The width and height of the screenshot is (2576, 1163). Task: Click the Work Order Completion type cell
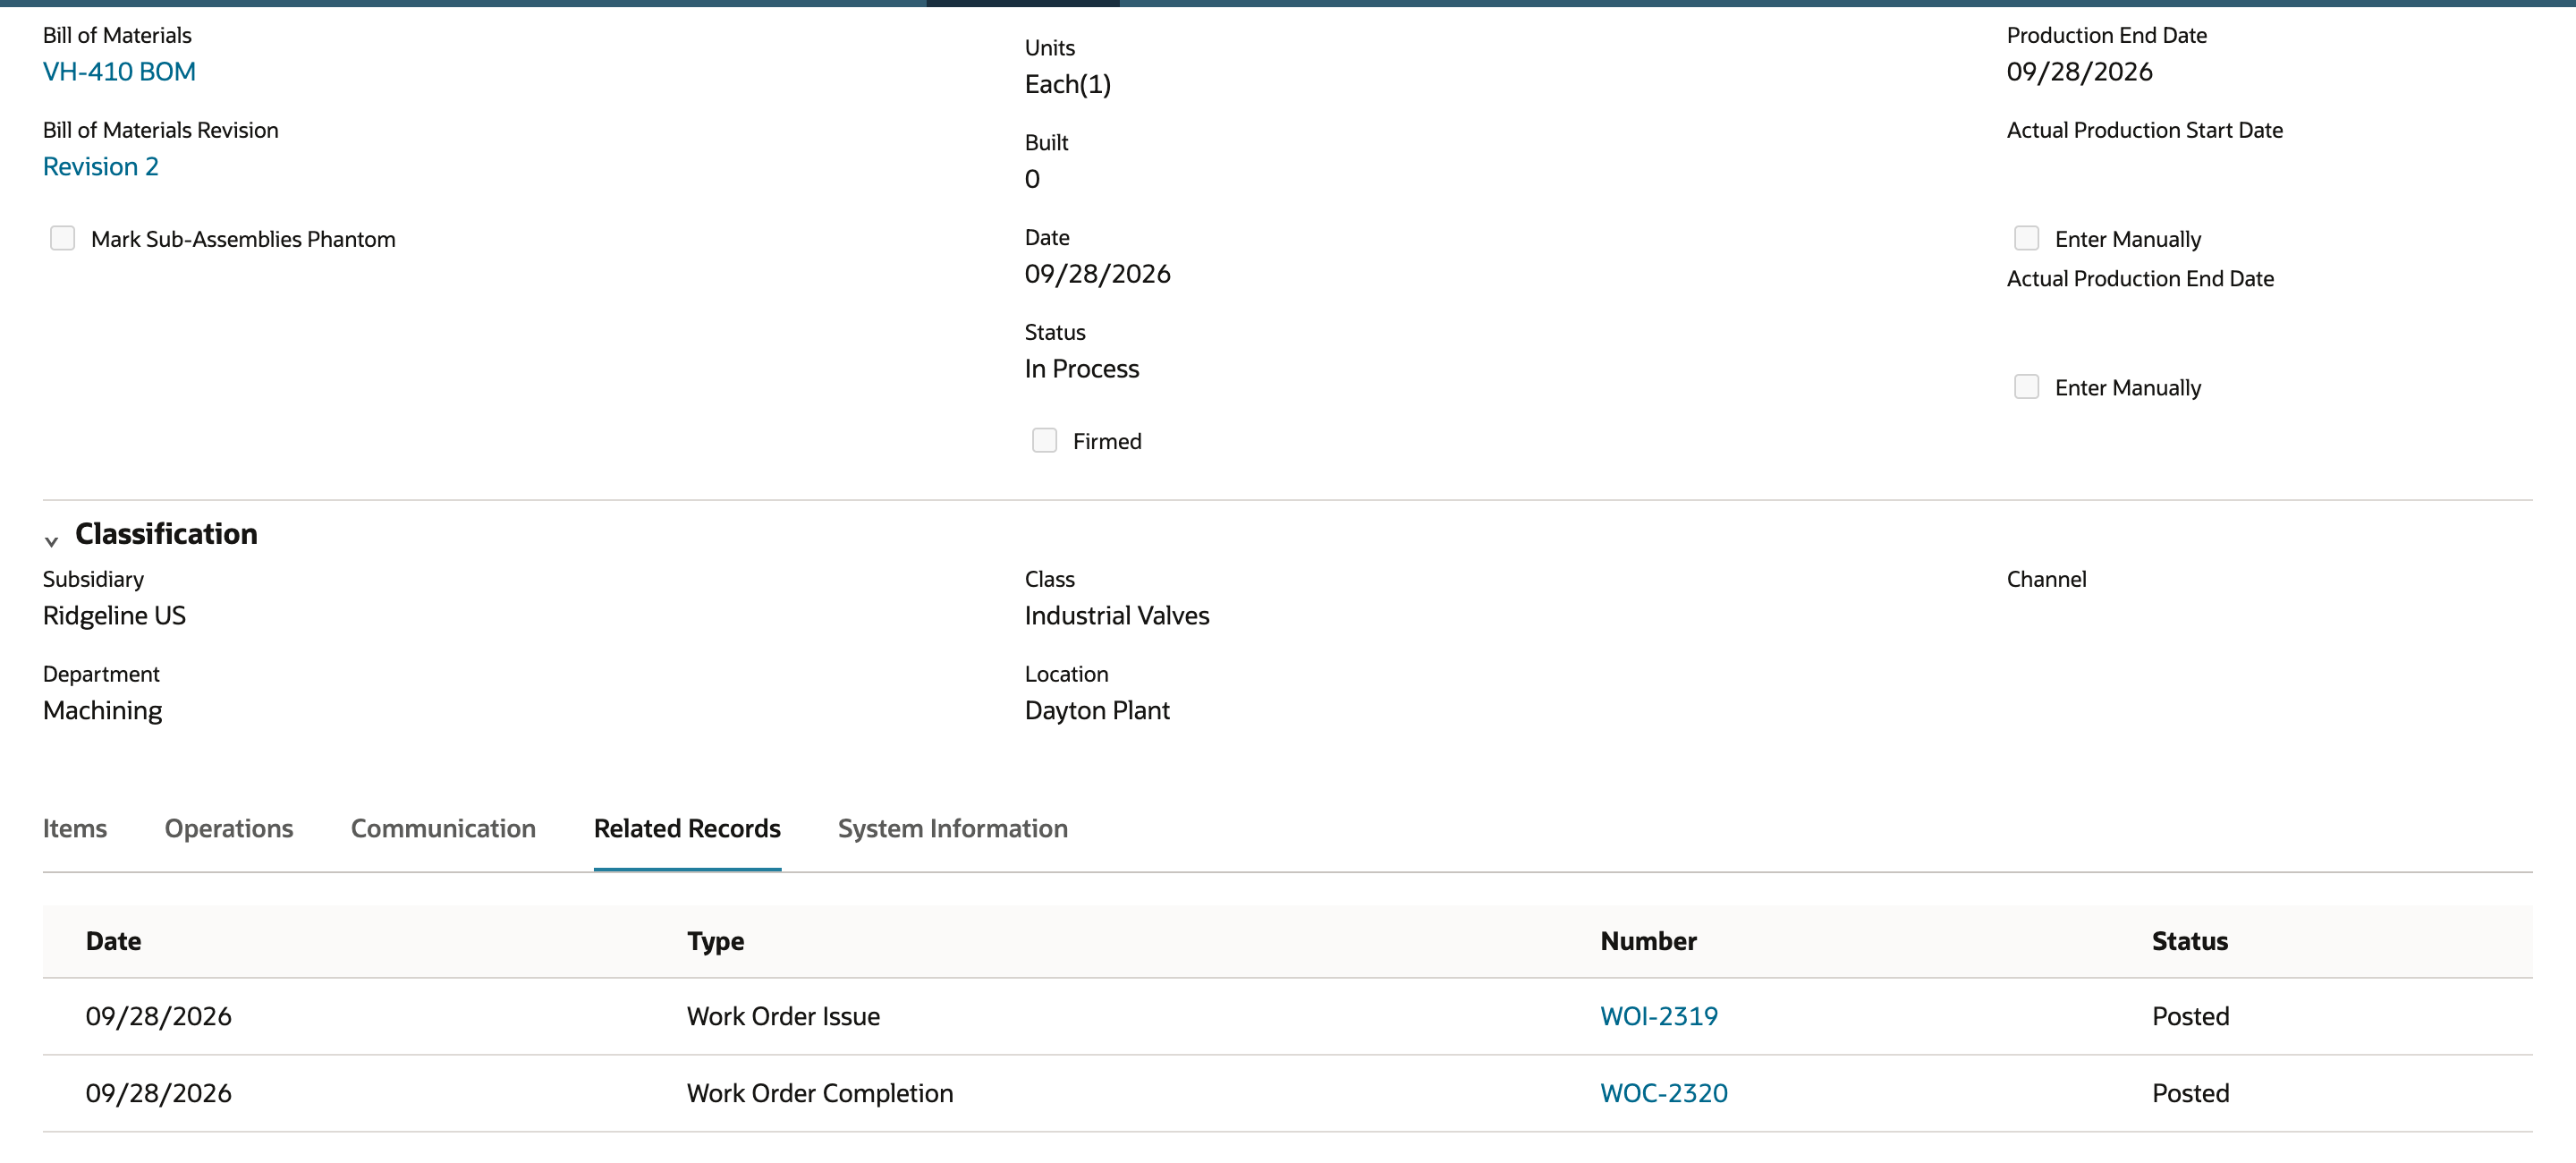(820, 1093)
